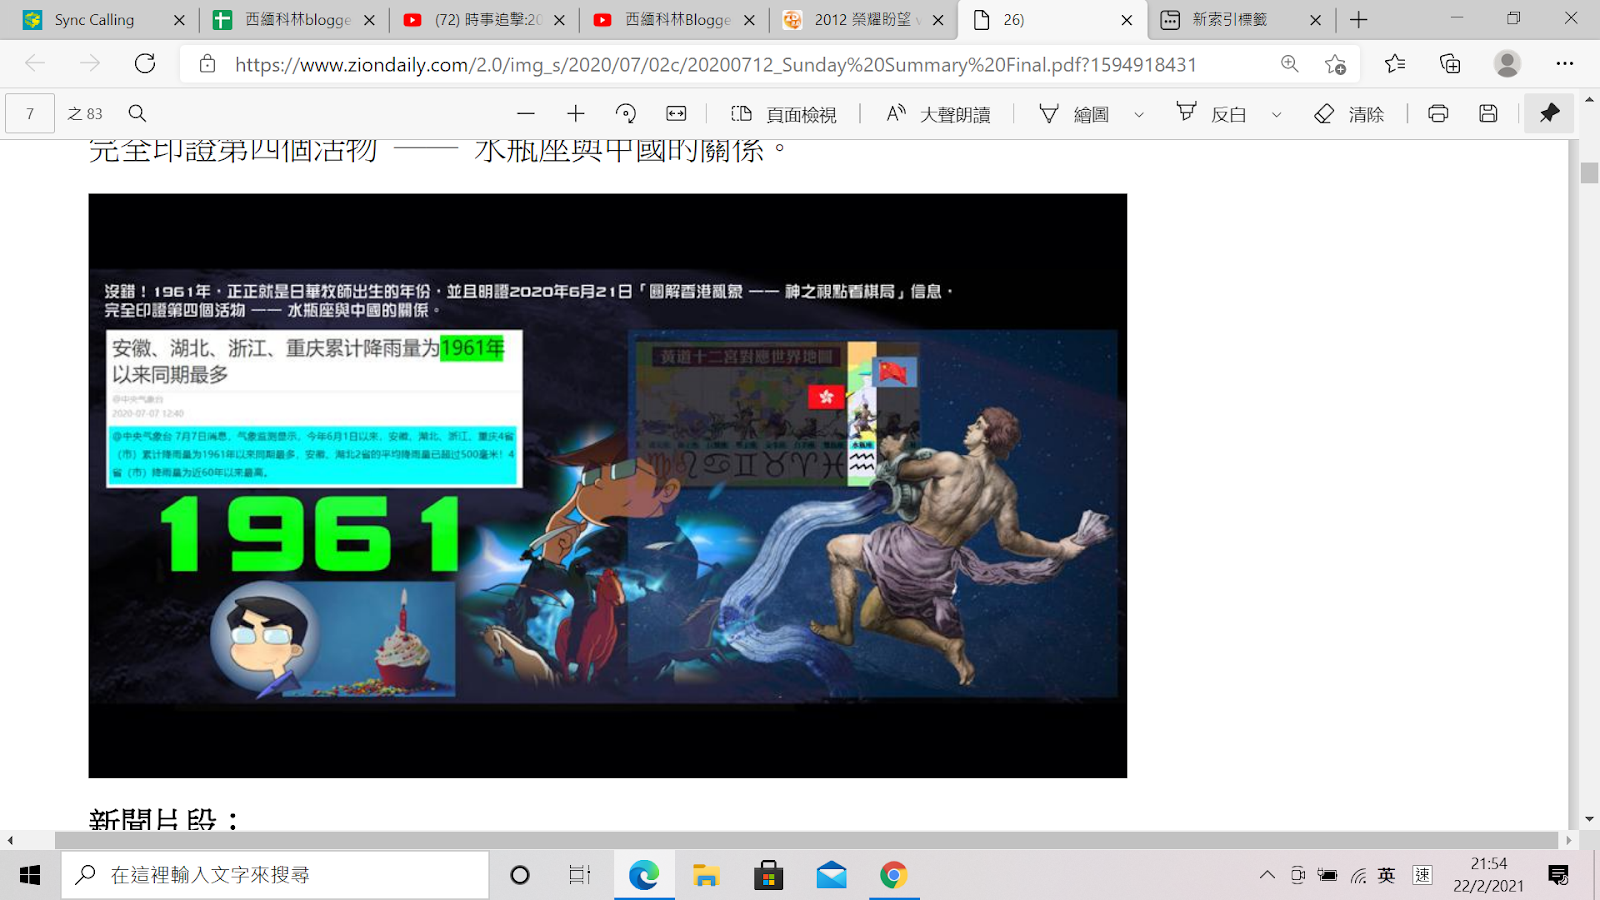The height and width of the screenshot is (900, 1600).
Task: Switch to the 新索引標籤 tab
Action: point(1230,20)
